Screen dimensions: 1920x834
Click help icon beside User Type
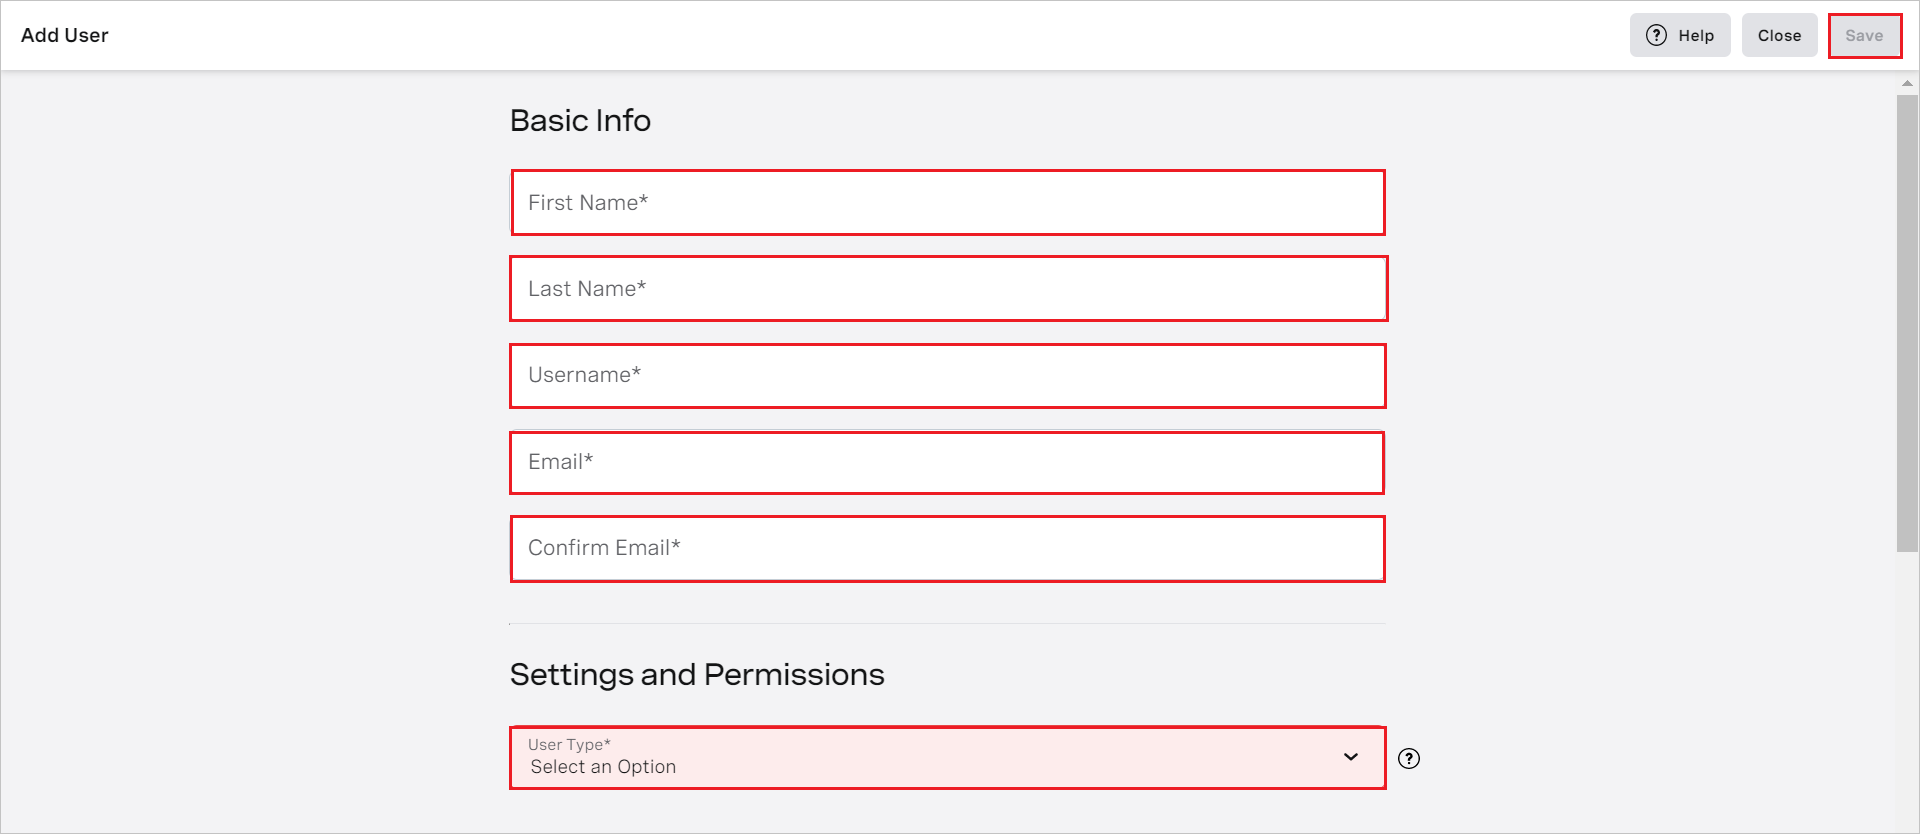pos(1409,758)
